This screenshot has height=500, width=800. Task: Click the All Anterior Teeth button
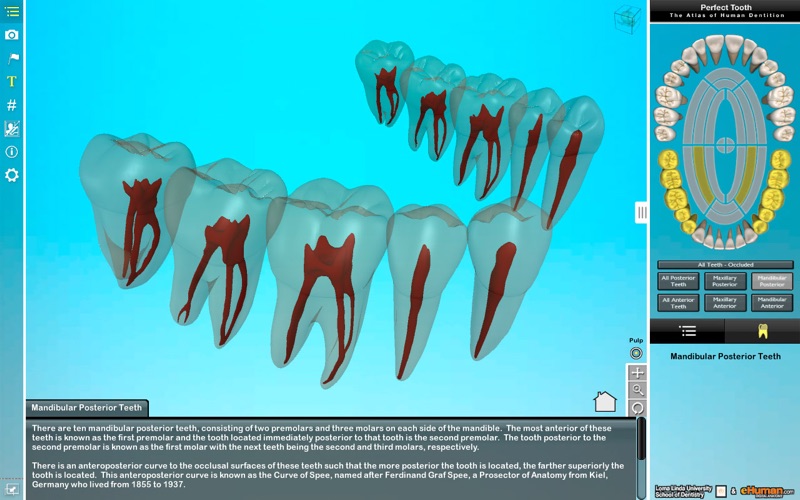[x=679, y=302]
